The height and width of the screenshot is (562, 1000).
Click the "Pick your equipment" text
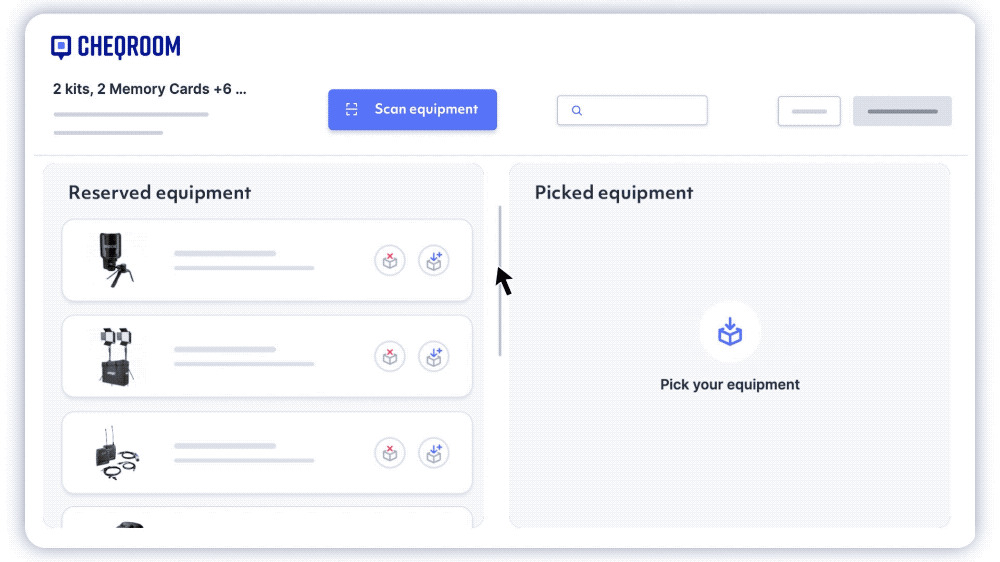(x=730, y=385)
